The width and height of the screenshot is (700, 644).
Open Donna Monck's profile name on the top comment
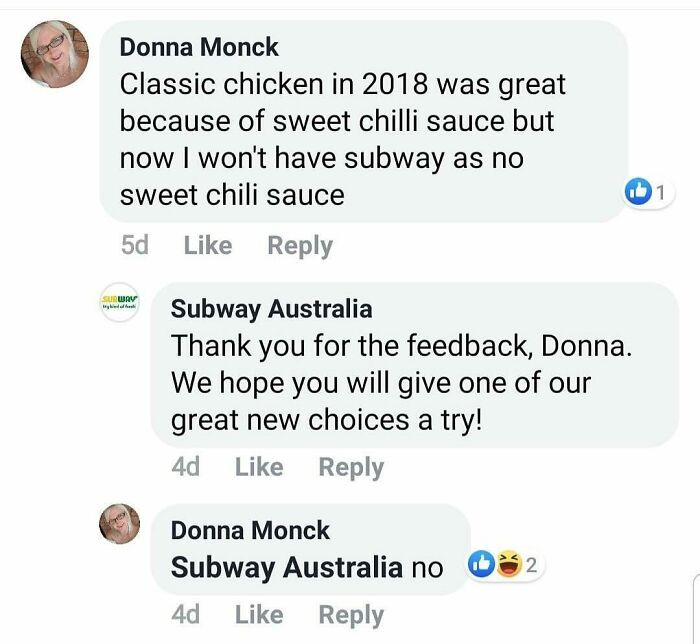(x=199, y=46)
